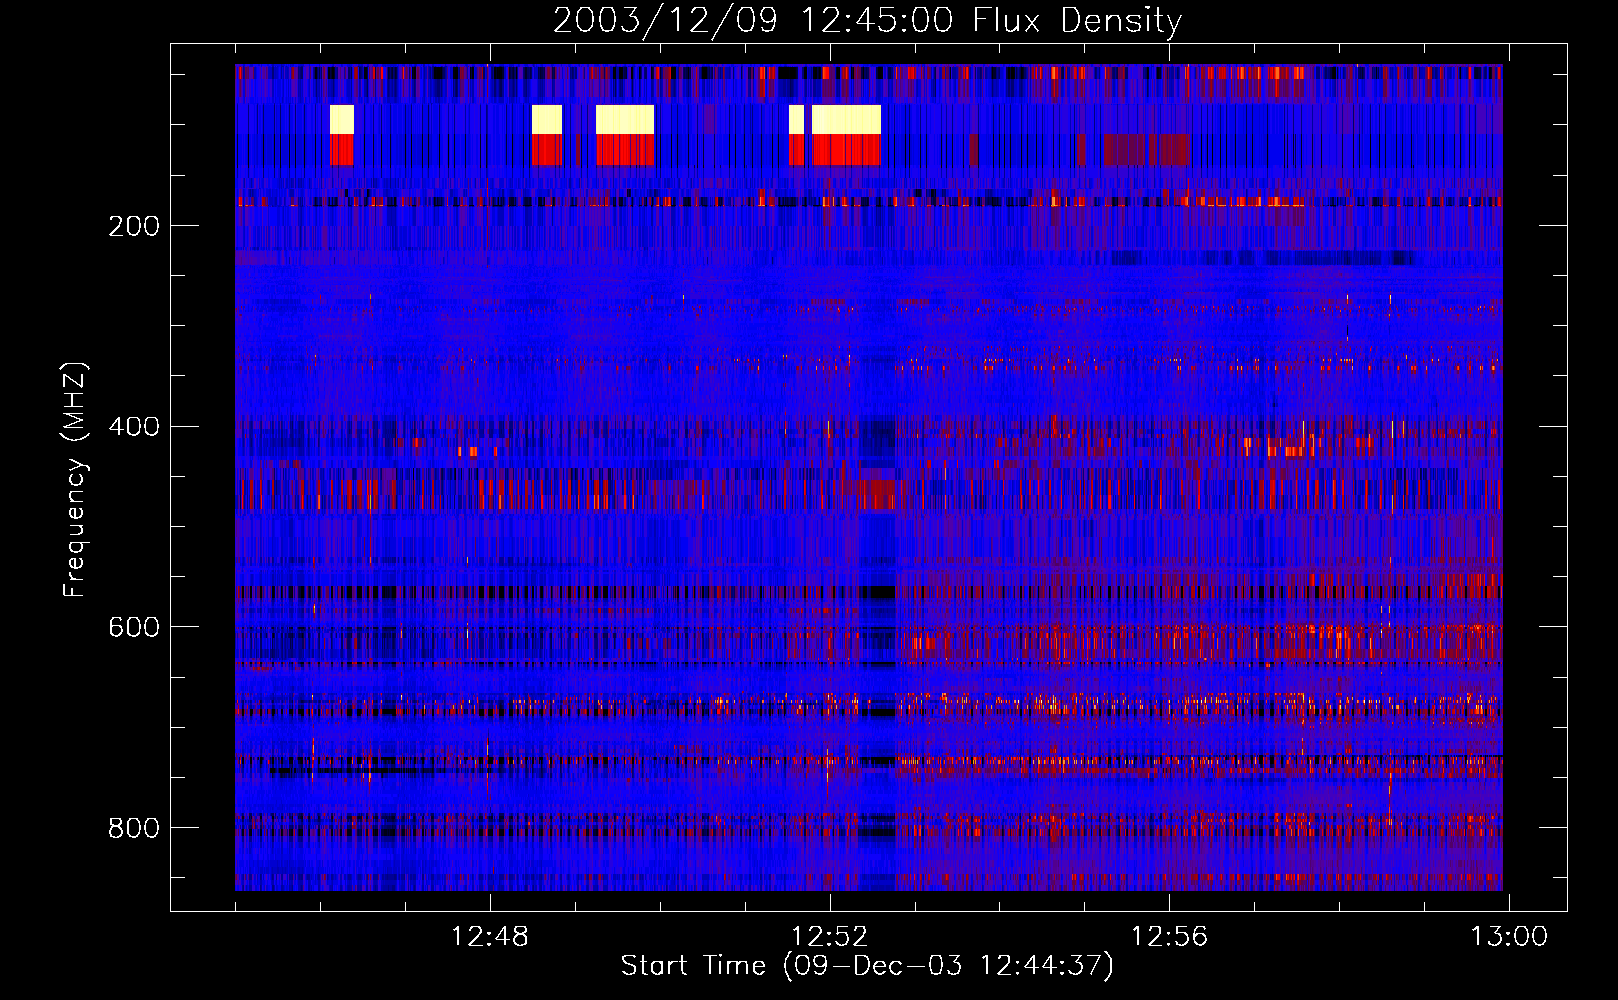Click the 12:48 time tick label
1618x1000 pixels.
coord(489,937)
